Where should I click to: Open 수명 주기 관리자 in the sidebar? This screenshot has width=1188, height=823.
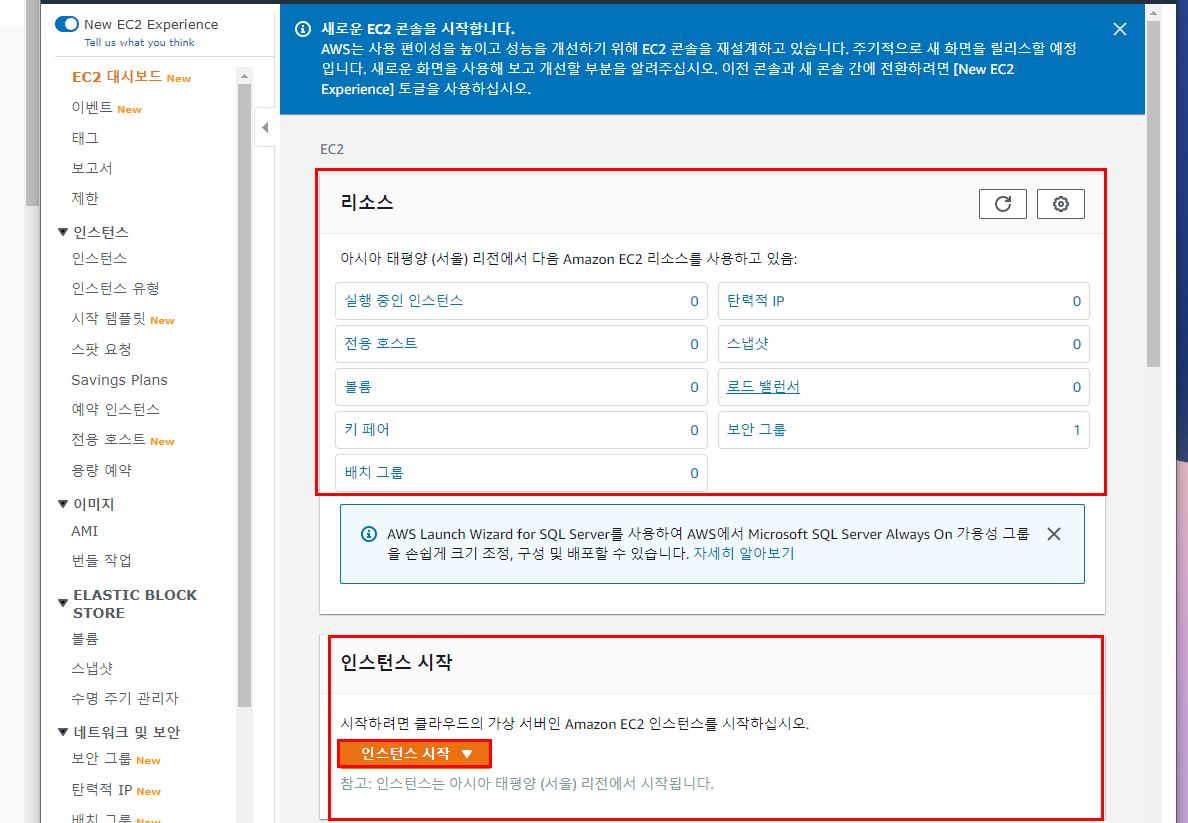(125, 699)
